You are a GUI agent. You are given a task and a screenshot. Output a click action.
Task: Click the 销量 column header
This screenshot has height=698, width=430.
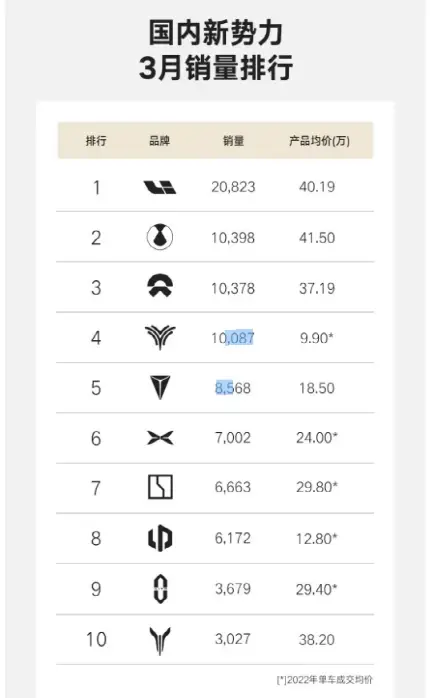pos(233,141)
